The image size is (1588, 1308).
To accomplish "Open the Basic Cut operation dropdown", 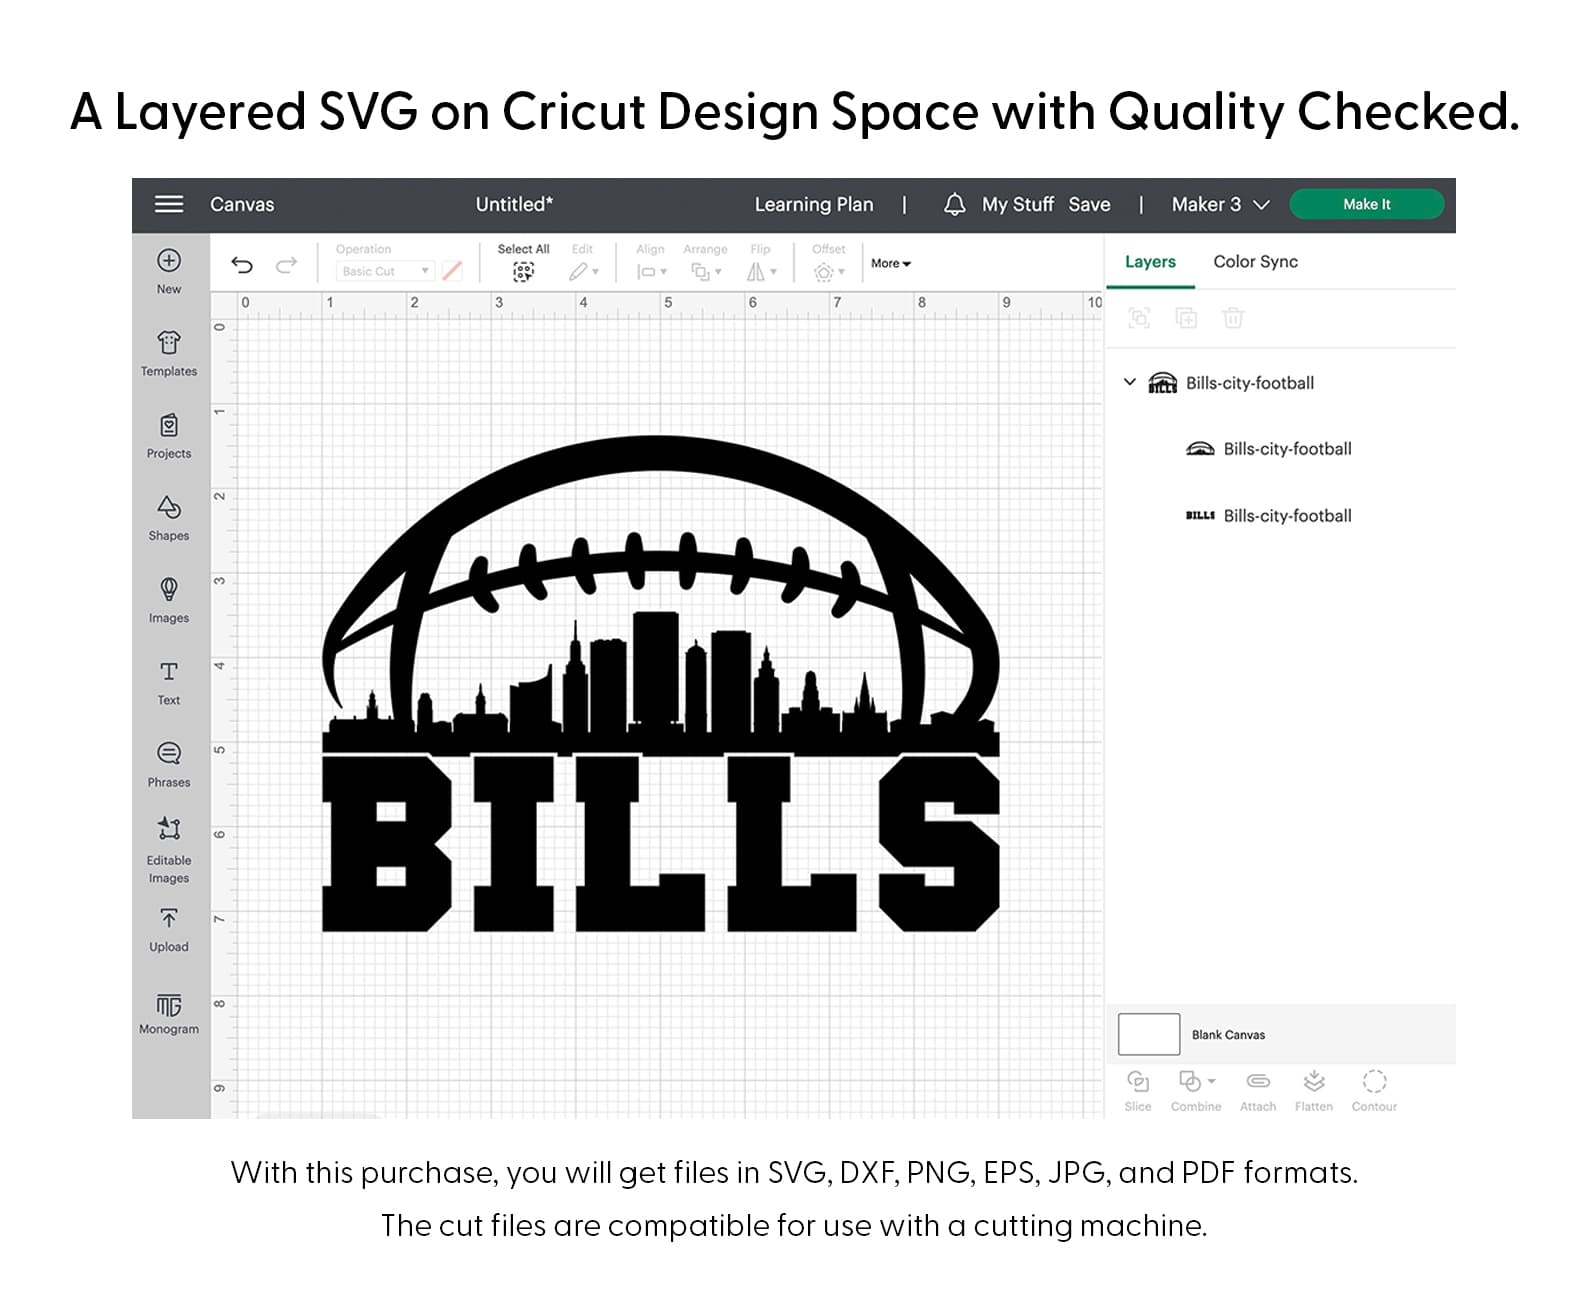I will (x=385, y=271).
